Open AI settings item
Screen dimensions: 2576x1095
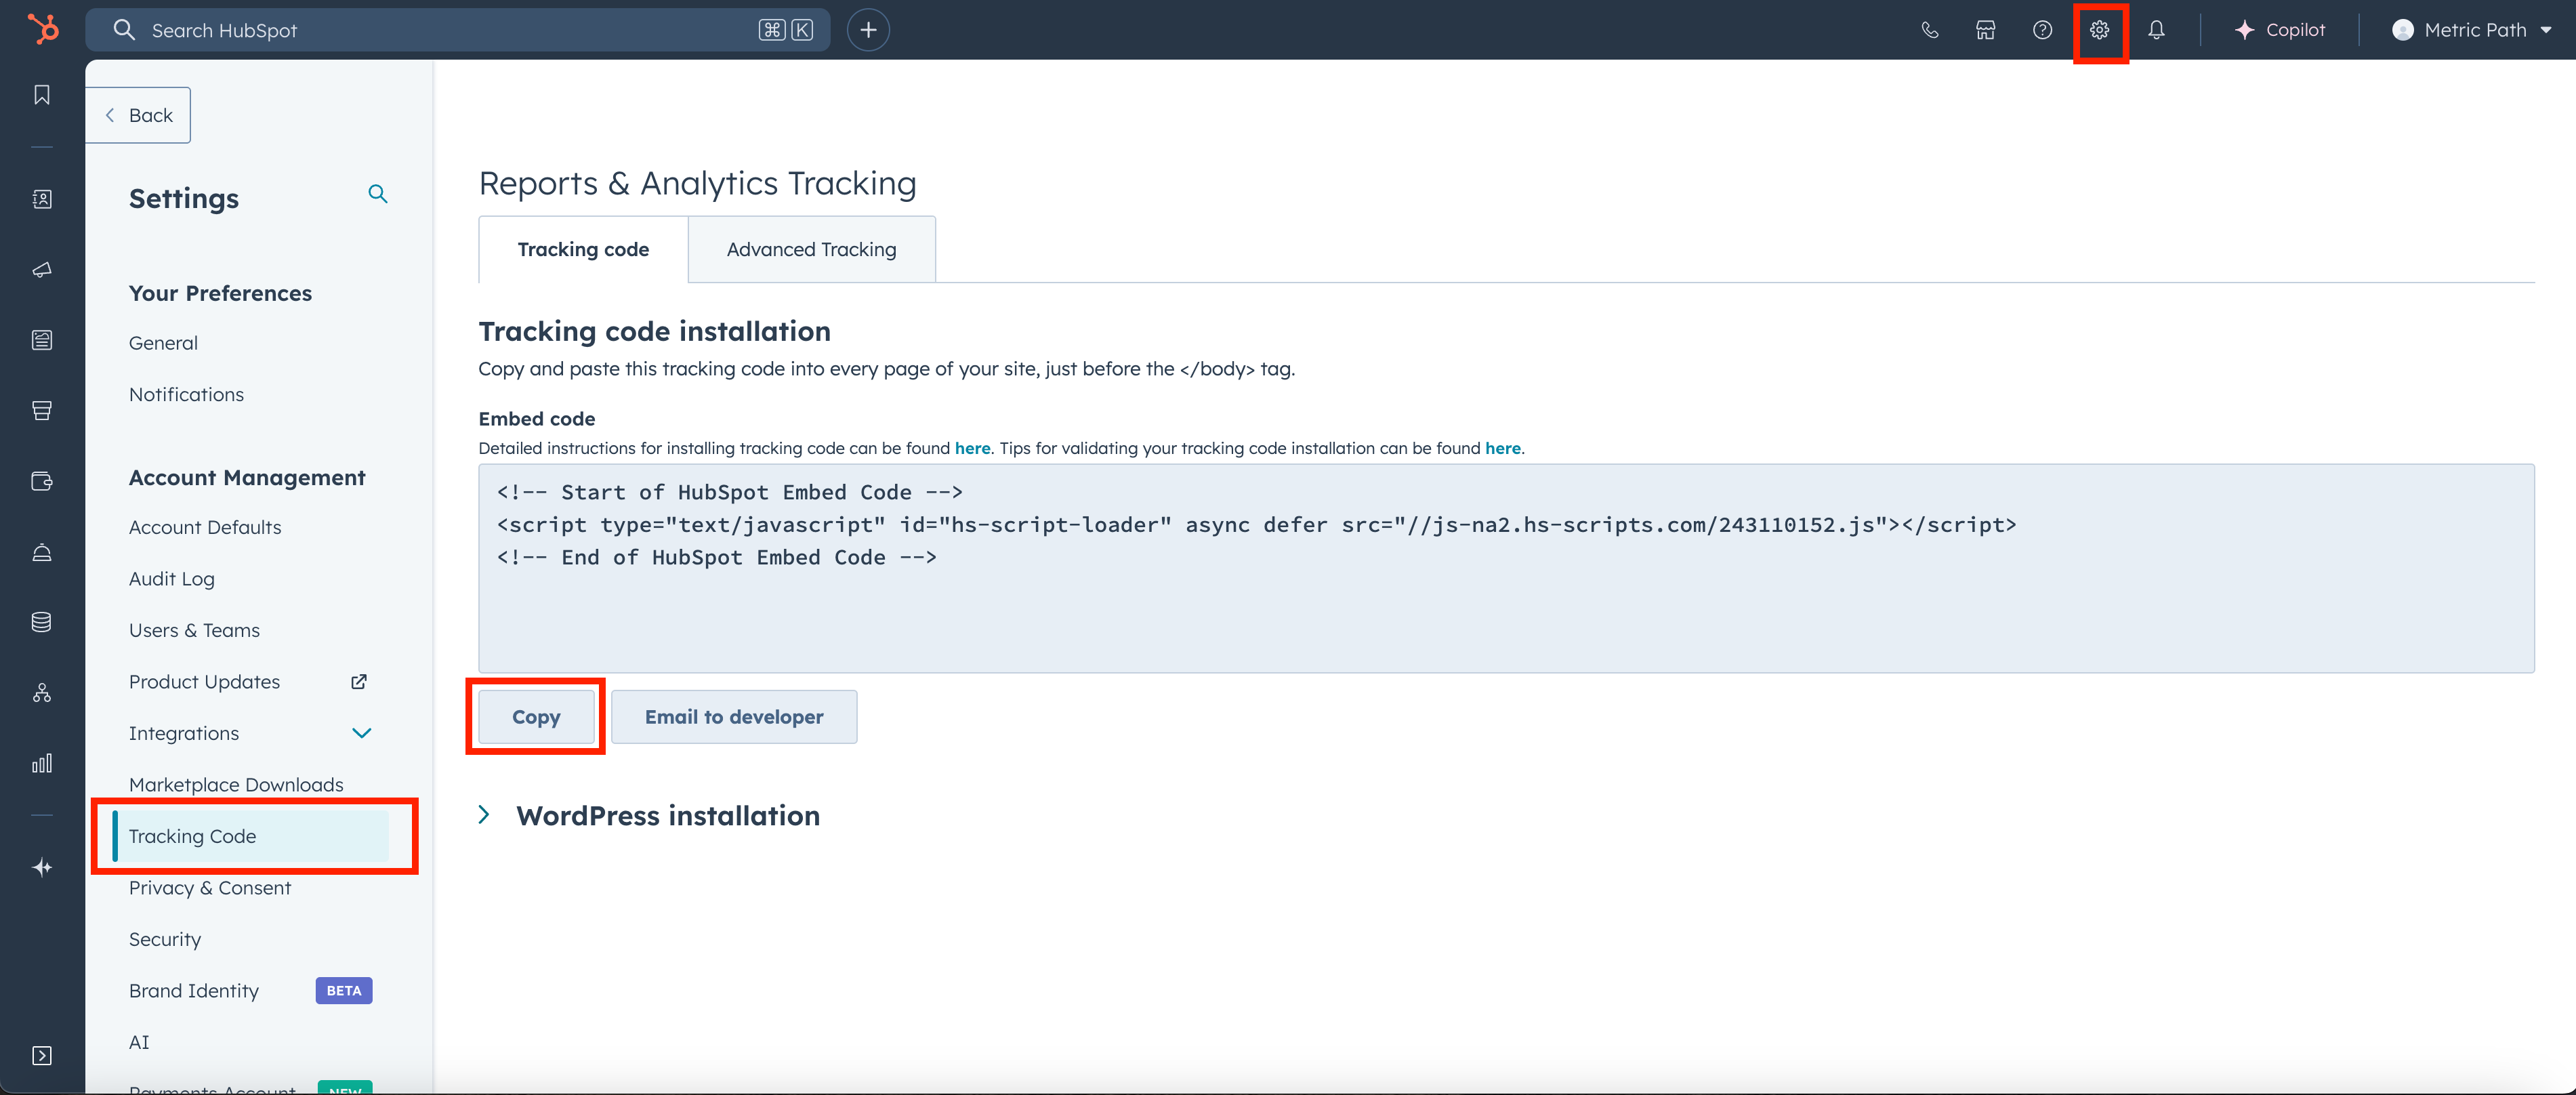pos(139,1042)
